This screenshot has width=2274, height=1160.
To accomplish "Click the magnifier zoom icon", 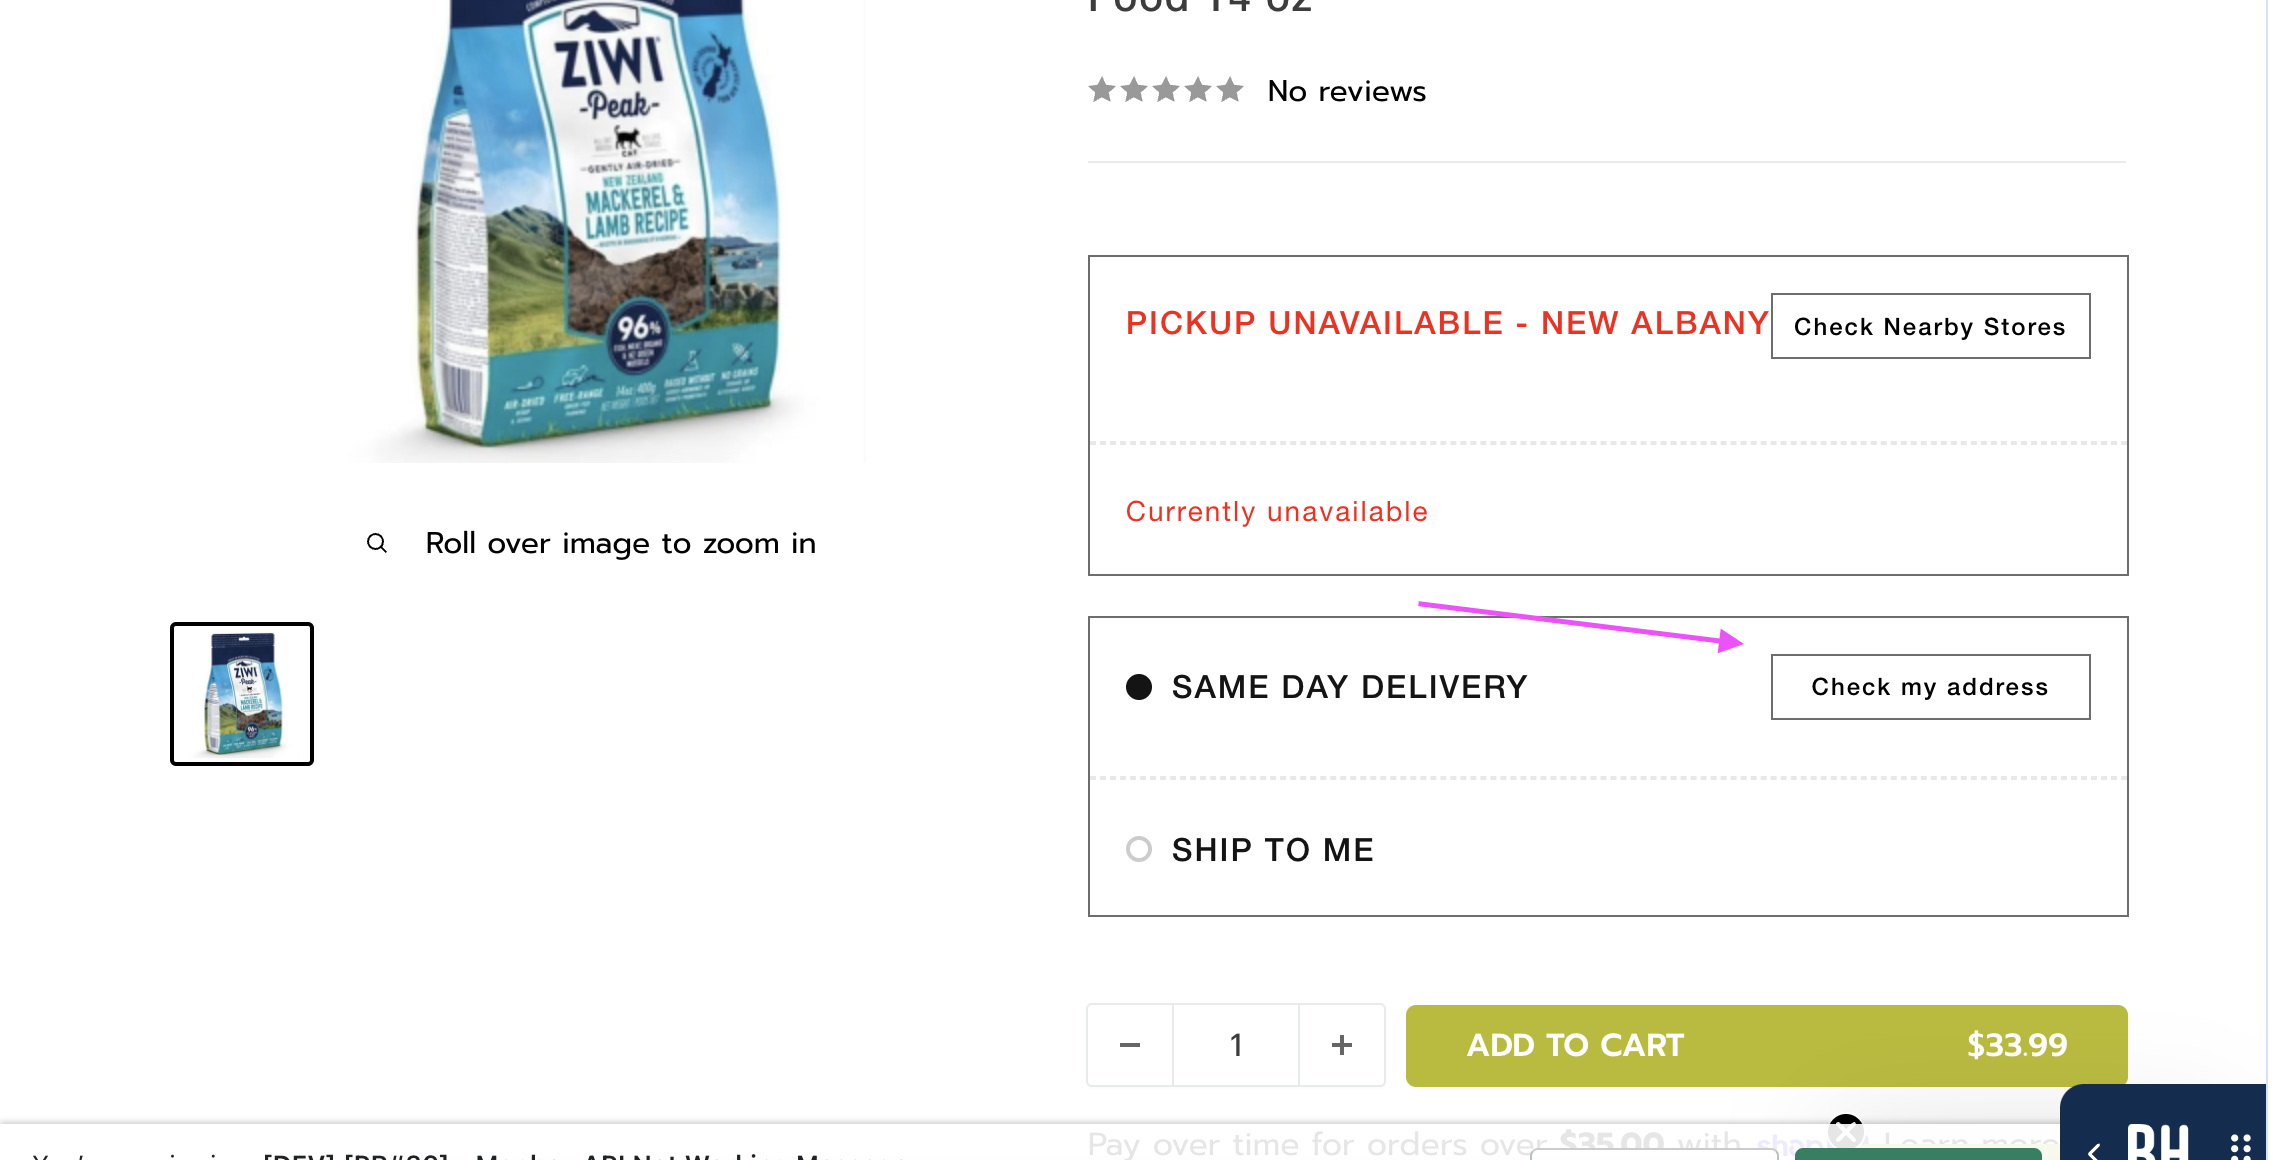I will pos(377,543).
